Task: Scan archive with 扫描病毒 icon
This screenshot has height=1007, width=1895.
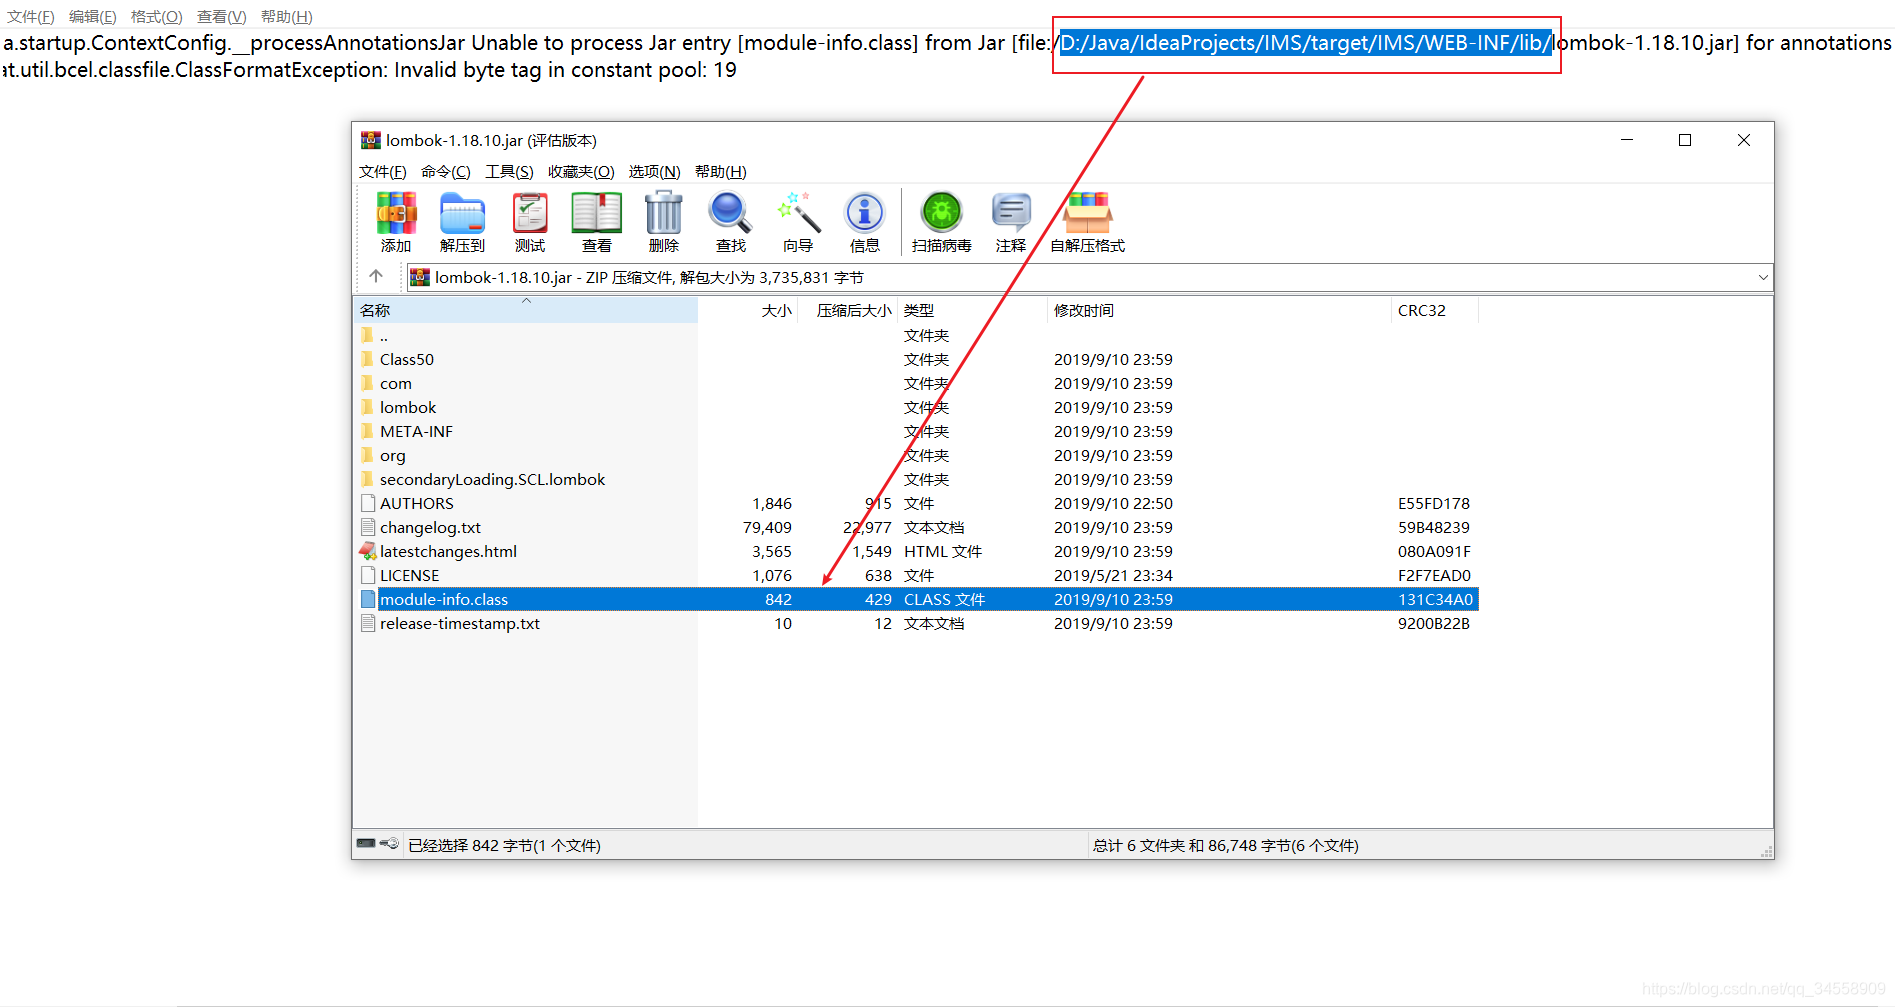Action: (x=940, y=222)
